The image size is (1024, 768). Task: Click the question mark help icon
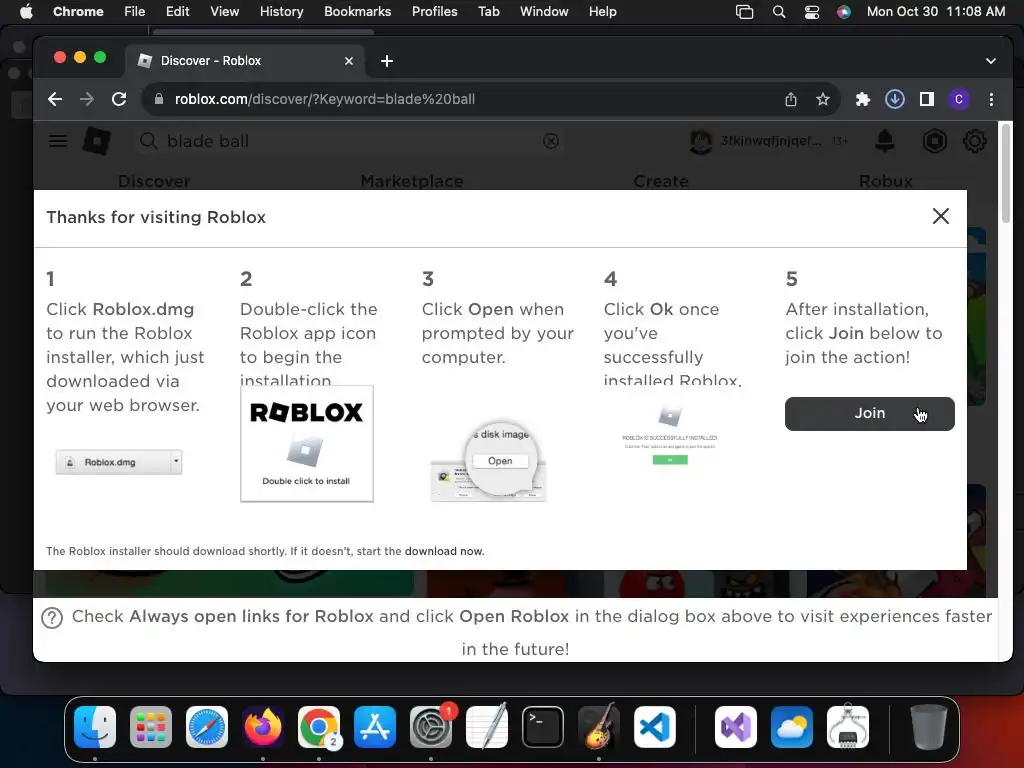(52, 617)
